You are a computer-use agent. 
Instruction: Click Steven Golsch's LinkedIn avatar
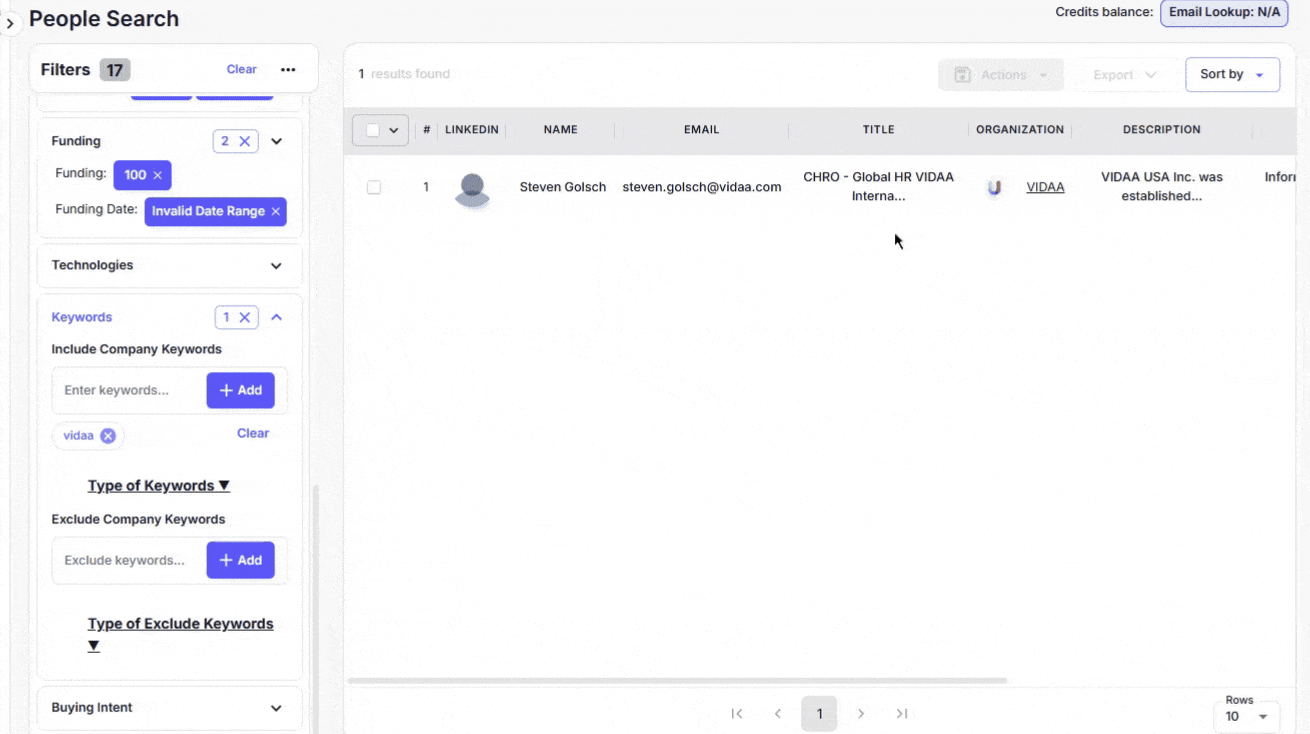(472, 188)
